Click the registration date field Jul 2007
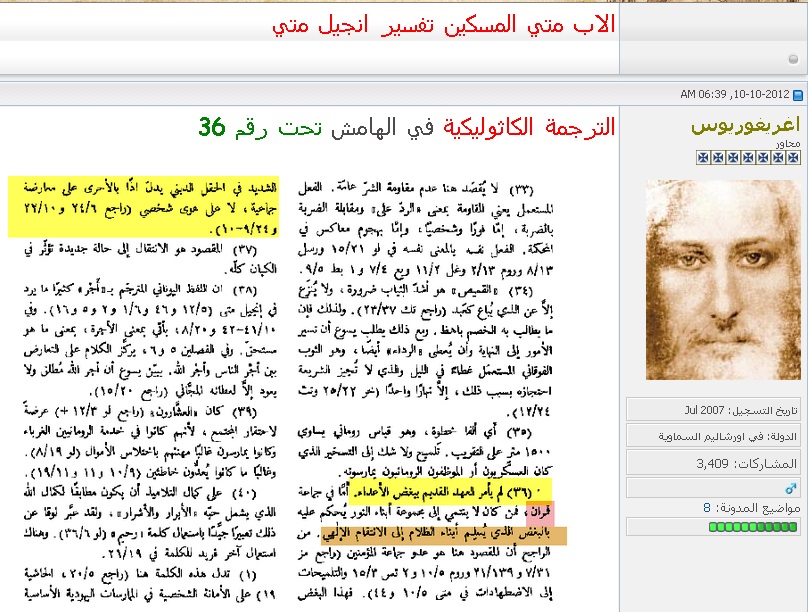Viewport: 808px width, 612px height. click(x=715, y=411)
